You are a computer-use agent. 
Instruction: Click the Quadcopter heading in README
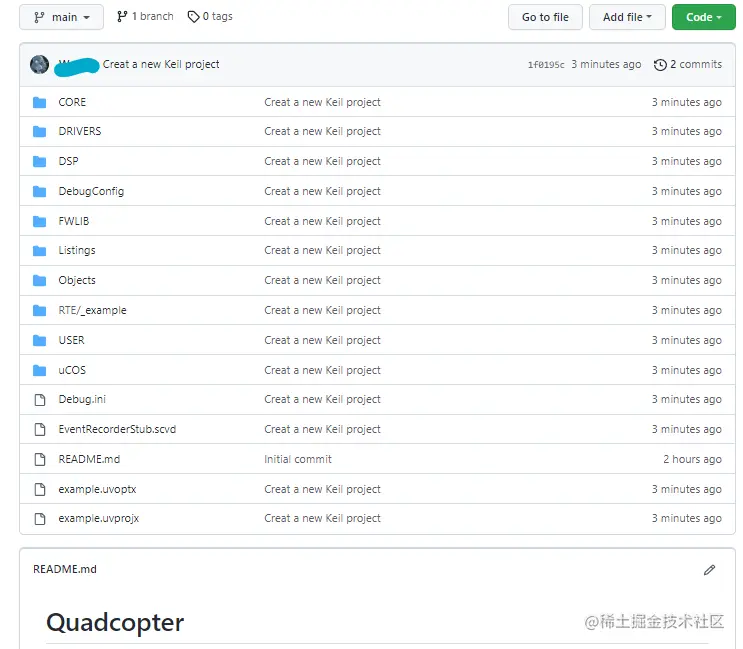(115, 622)
